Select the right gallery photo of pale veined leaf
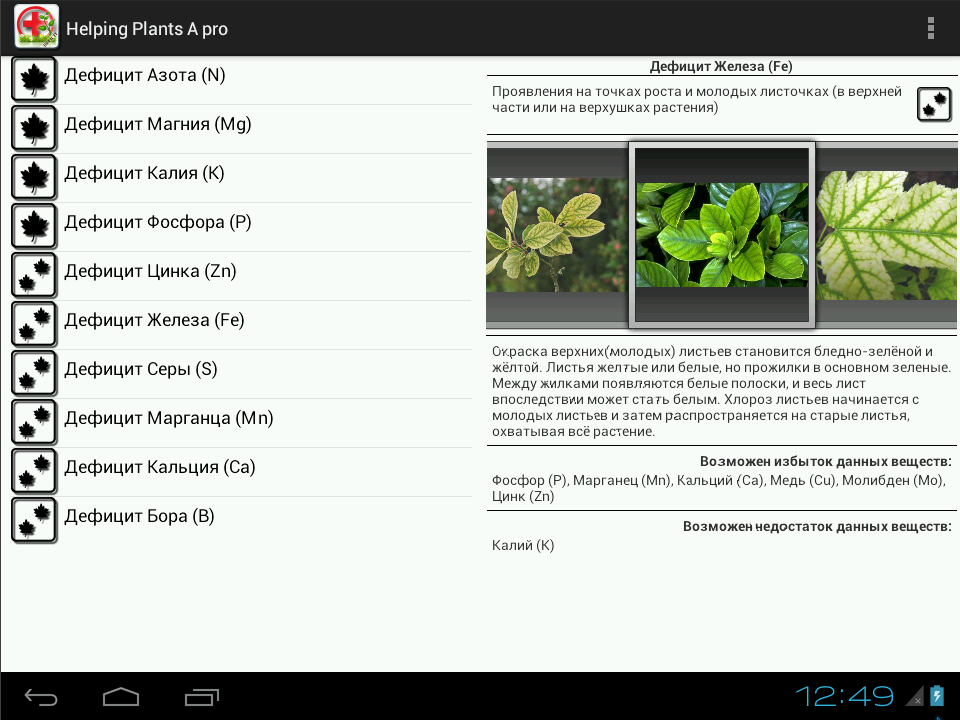 click(887, 235)
